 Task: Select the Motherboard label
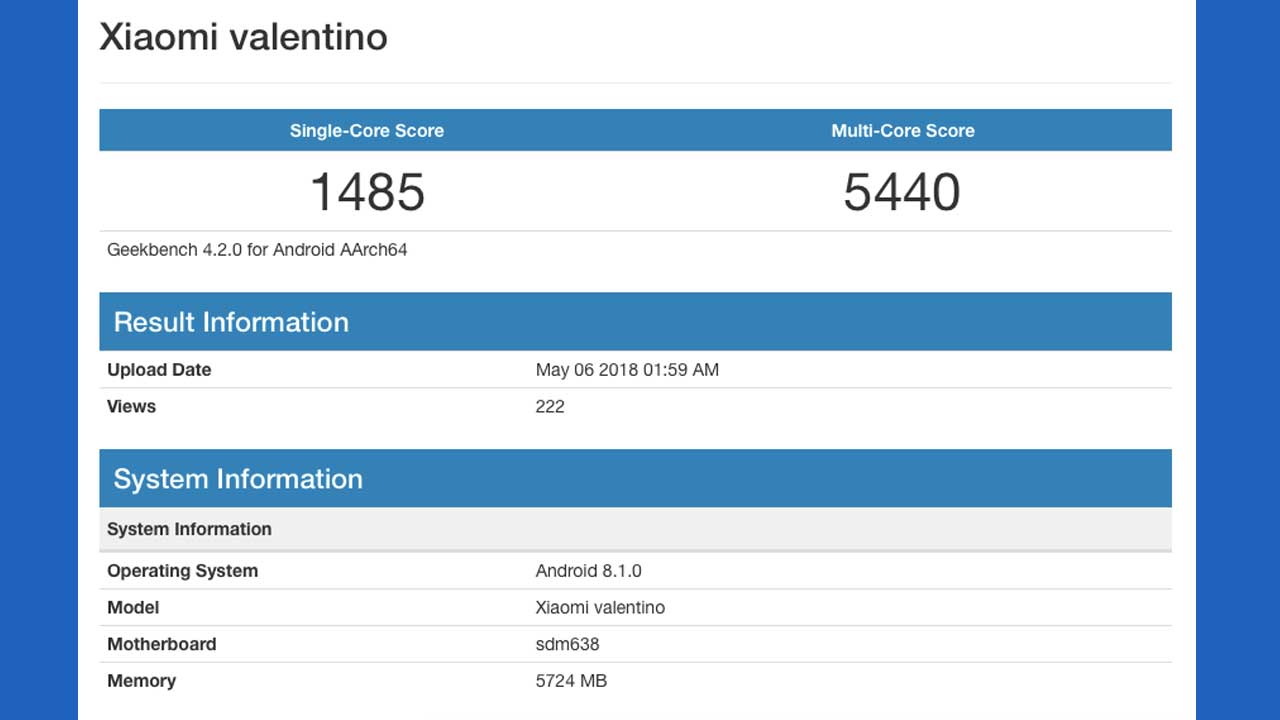coord(161,644)
